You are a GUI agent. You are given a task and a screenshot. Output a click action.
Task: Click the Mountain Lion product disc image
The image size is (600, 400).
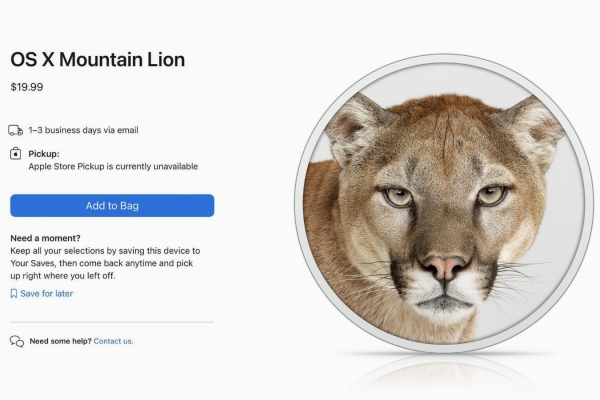tap(443, 203)
